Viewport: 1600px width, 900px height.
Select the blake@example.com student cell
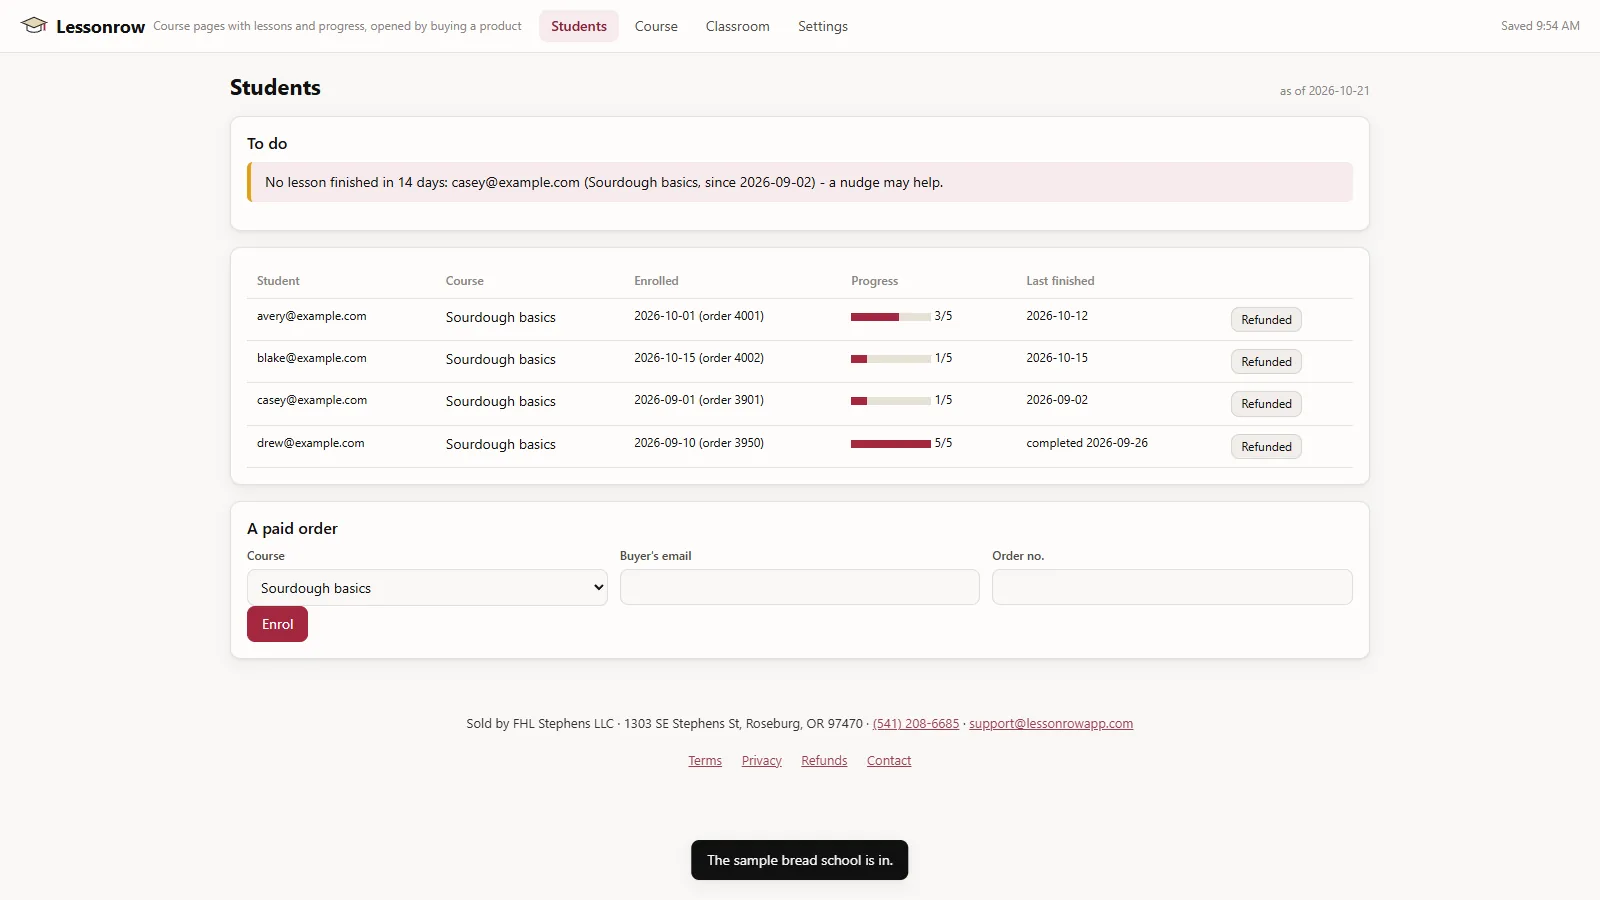(312, 358)
